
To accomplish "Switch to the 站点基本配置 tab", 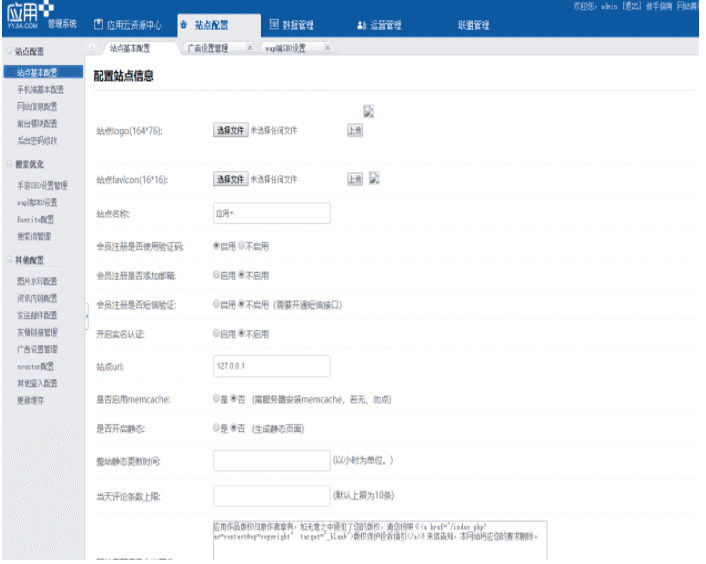I will [130, 48].
